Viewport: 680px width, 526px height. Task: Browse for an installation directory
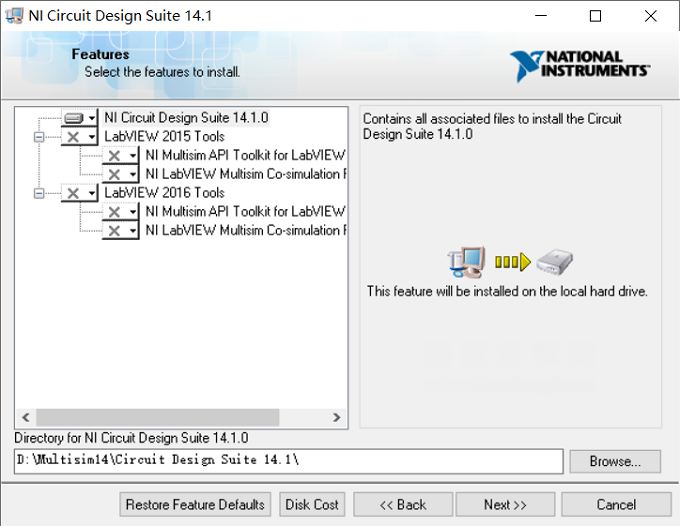[x=615, y=461]
